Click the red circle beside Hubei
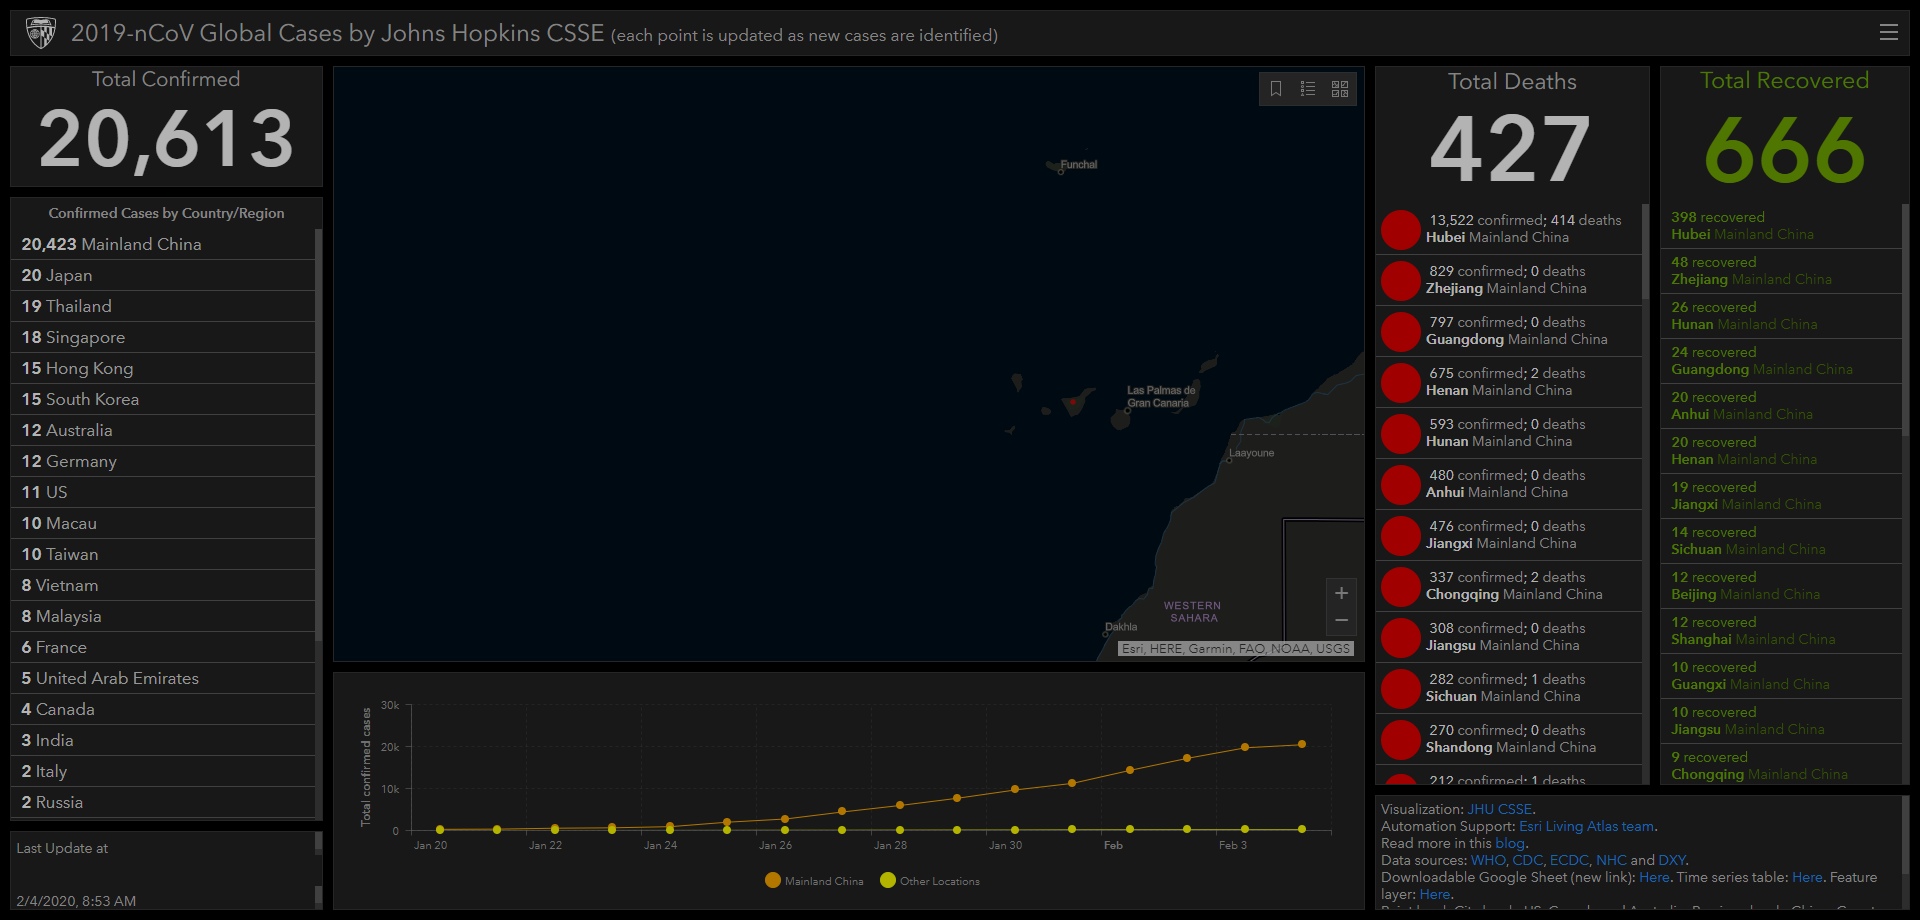Image resolution: width=1920 pixels, height=920 pixels. tap(1400, 229)
